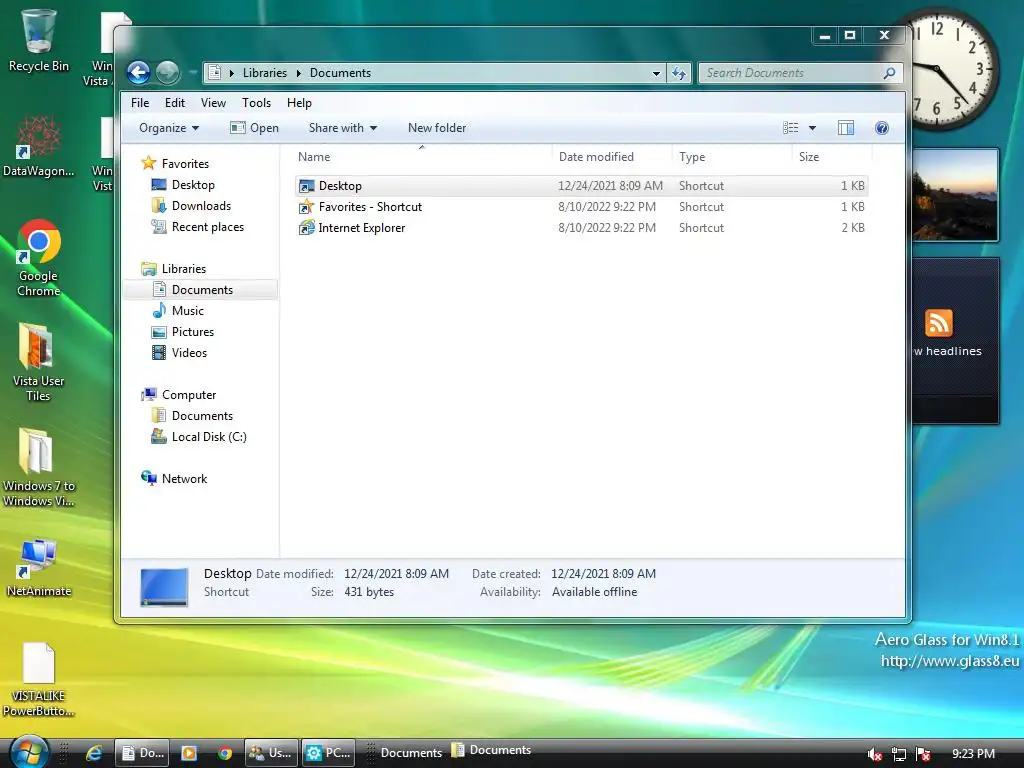Viewport: 1024px width, 768px height.
Task: Open the Organize dropdown
Action: pyautogui.click(x=168, y=128)
